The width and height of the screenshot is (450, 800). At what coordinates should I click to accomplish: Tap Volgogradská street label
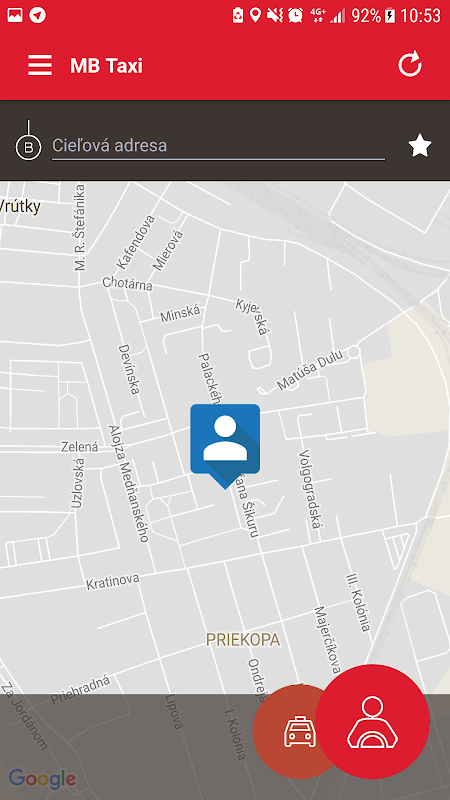pyautogui.click(x=311, y=489)
